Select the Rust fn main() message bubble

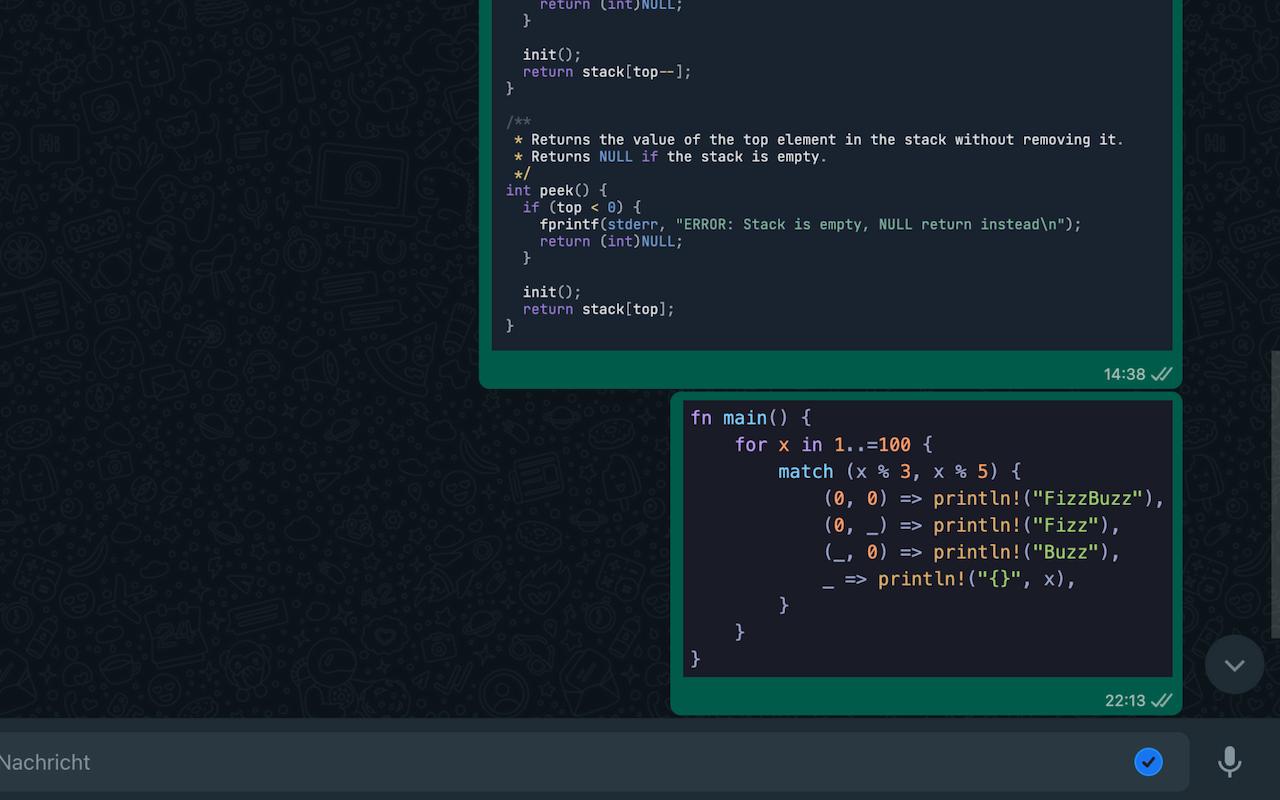tap(928, 538)
